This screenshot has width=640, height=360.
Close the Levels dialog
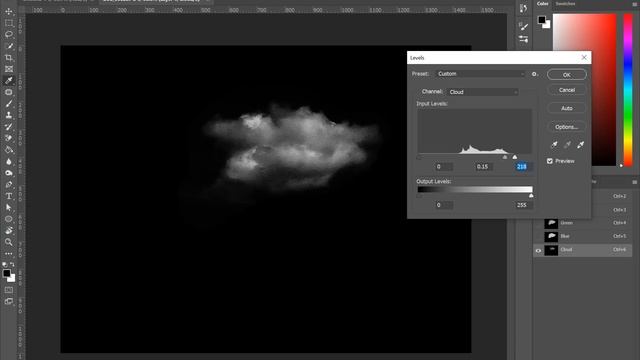(x=584, y=58)
